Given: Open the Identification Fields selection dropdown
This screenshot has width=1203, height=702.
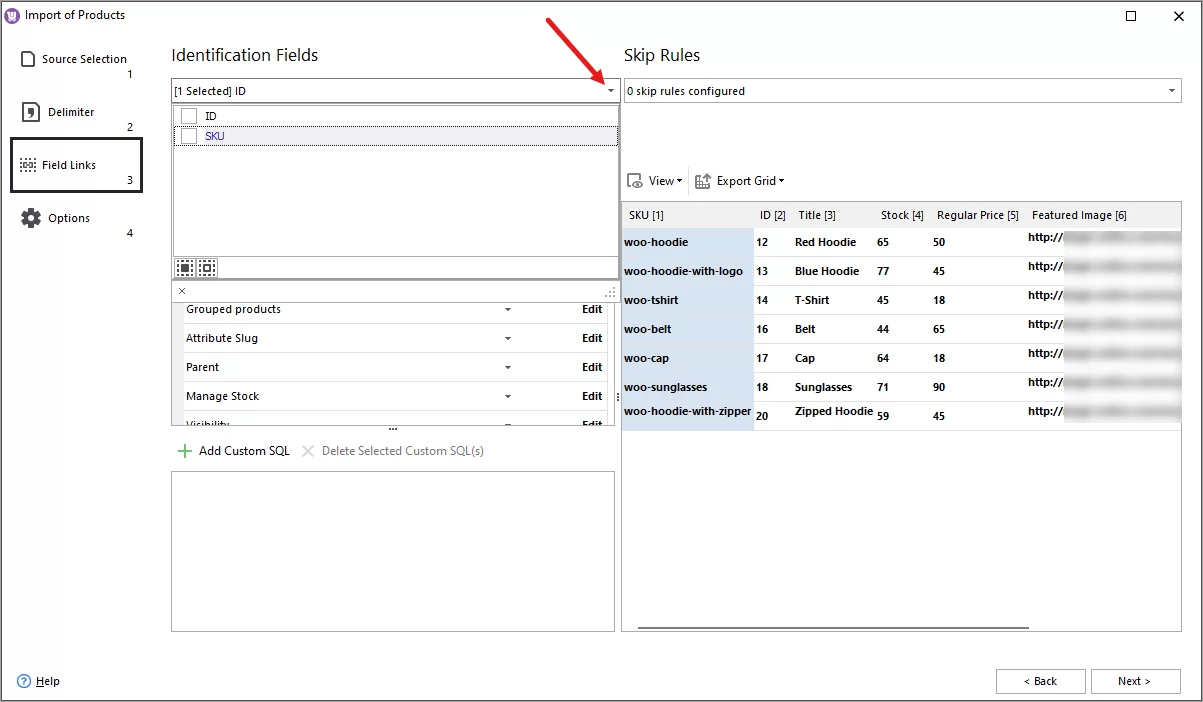Looking at the screenshot, I should pos(610,90).
